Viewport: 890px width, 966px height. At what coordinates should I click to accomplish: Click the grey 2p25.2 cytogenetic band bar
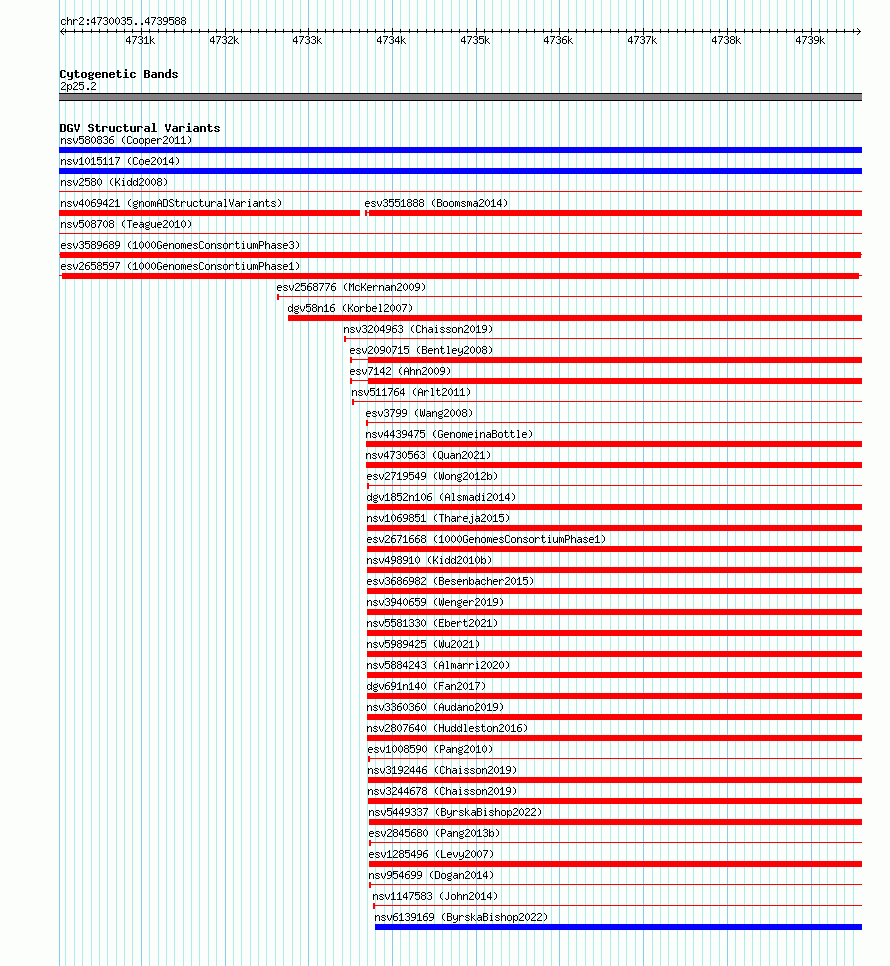[x=460, y=97]
